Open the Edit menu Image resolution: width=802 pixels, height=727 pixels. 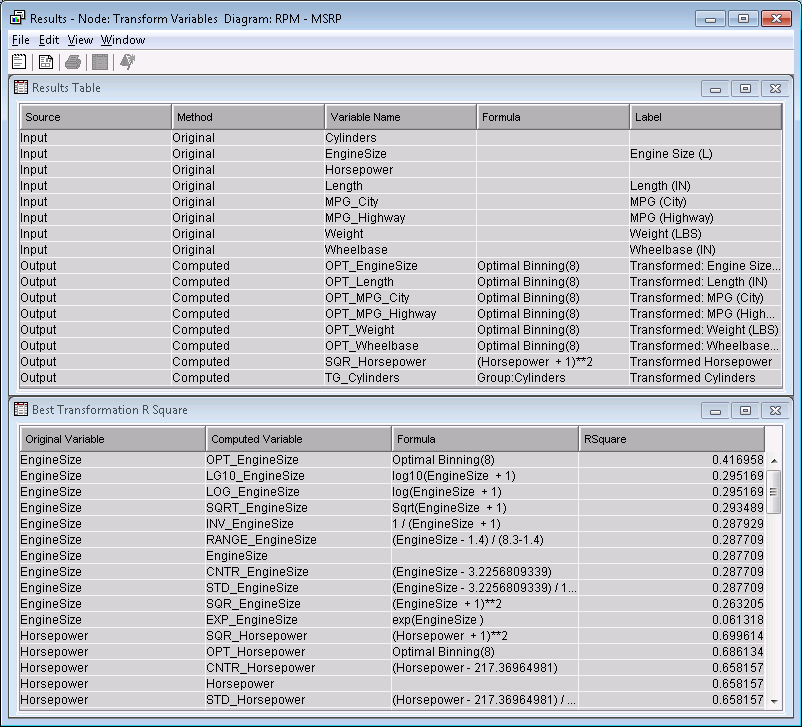click(x=47, y=39)
